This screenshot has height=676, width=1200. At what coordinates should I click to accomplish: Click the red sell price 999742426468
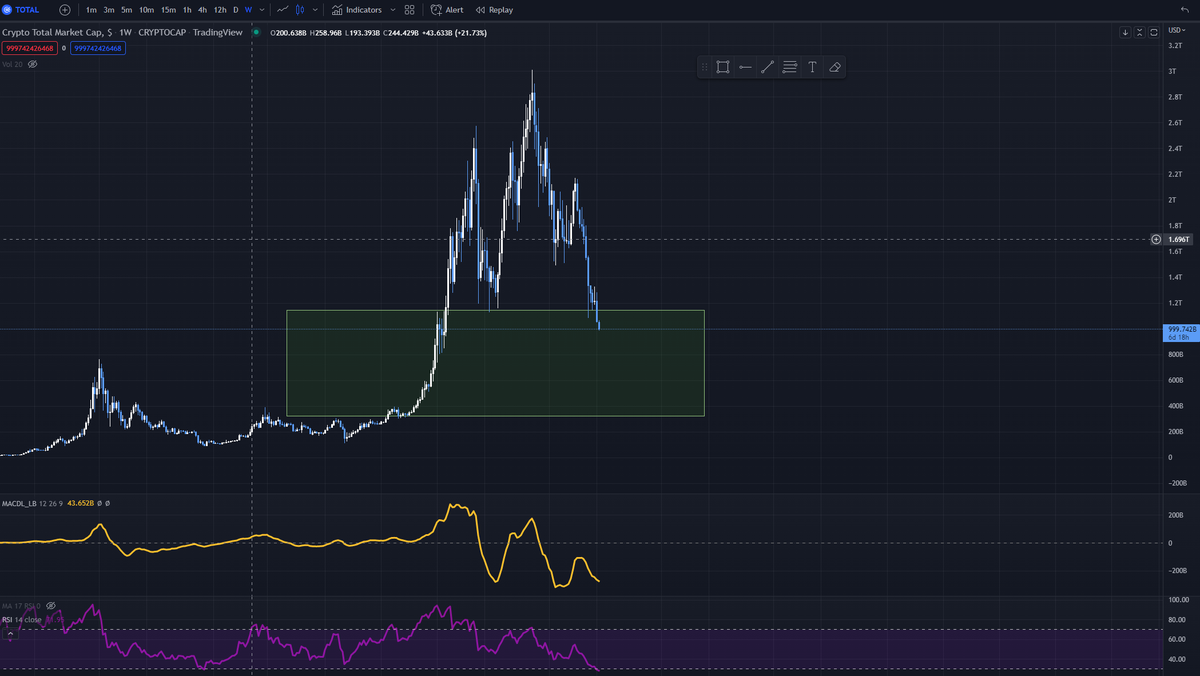click(x=29, y=48)
